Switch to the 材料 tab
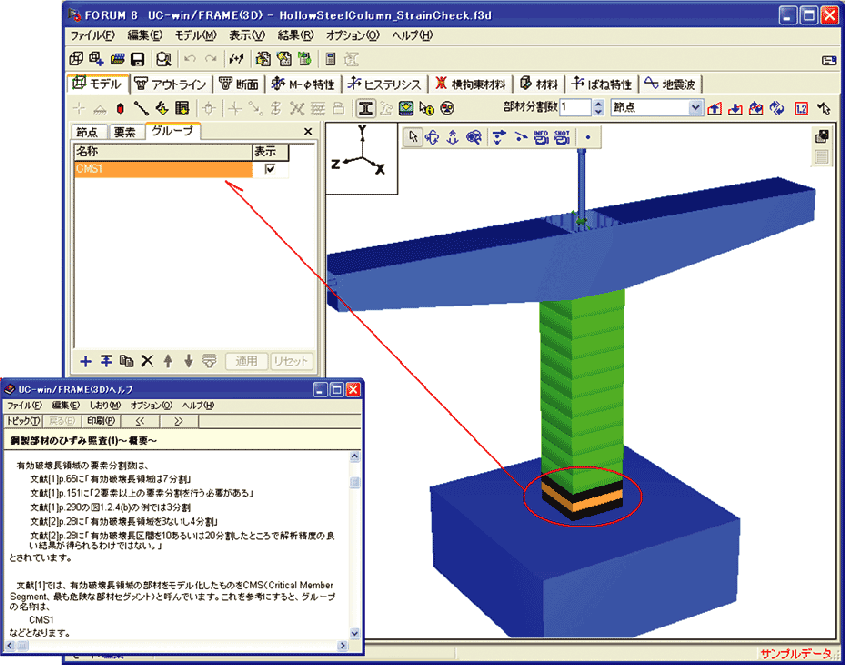The height and width of the screenshot is (665, 845). tap(539, 84)
